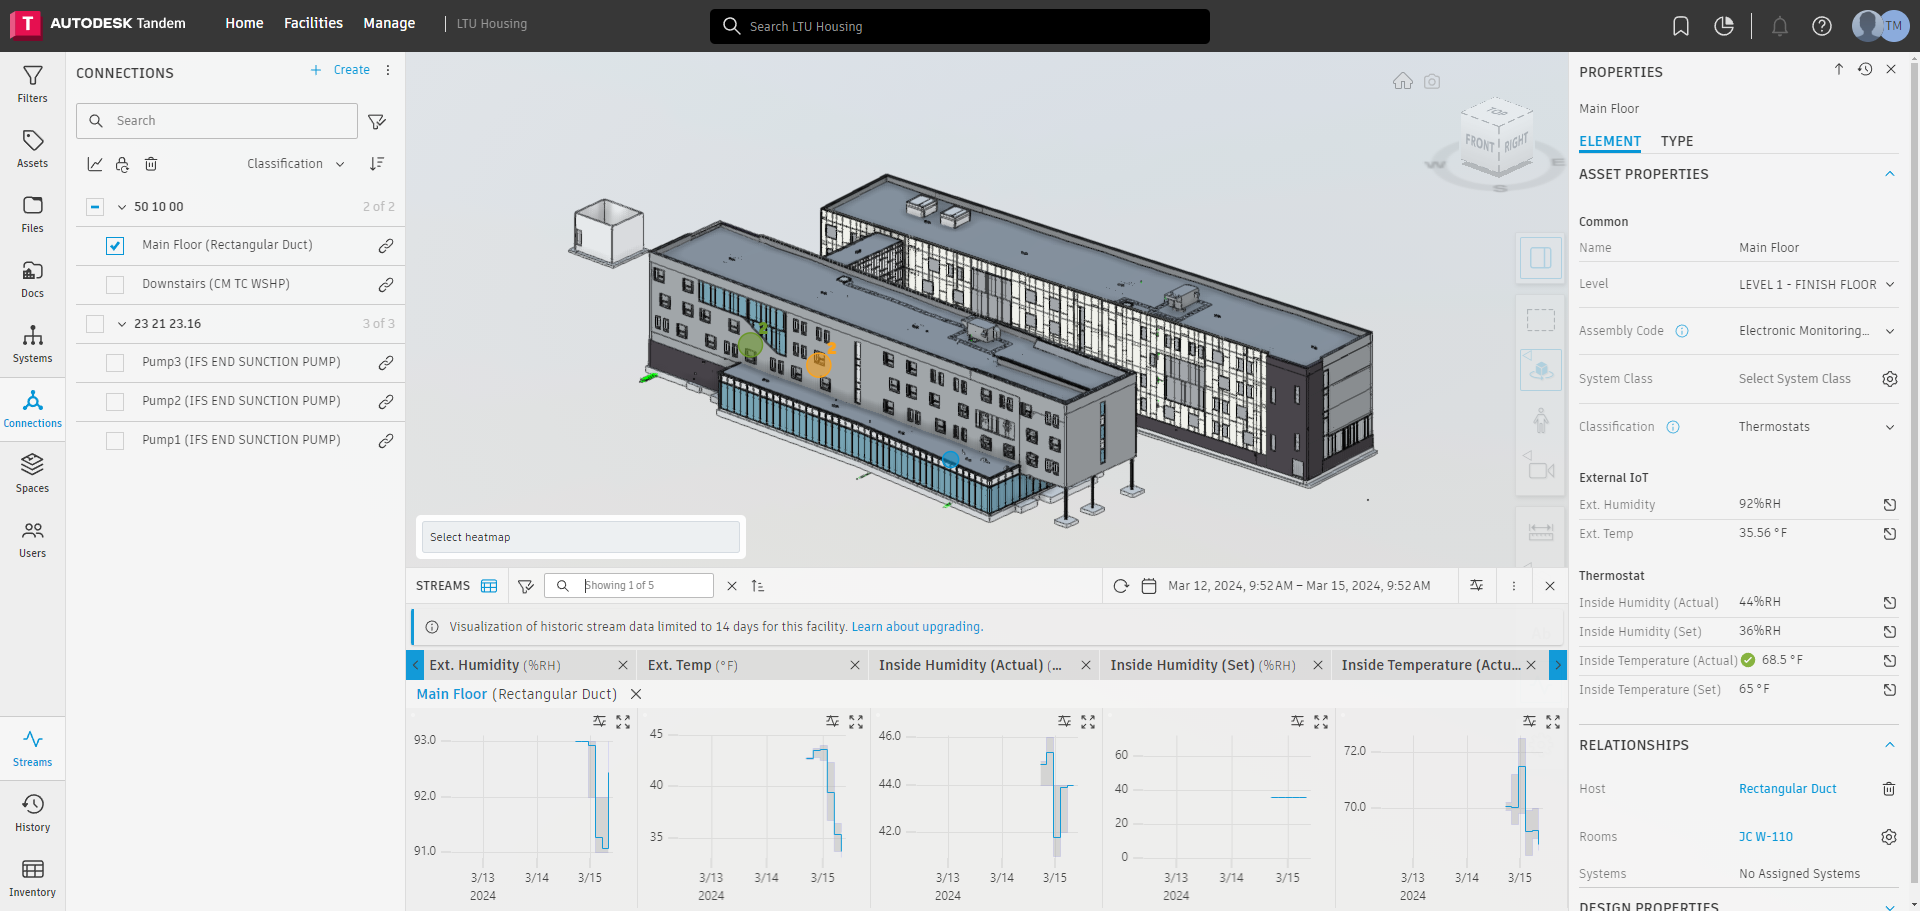Click the Search LTU Housing field

coord(960,26)
